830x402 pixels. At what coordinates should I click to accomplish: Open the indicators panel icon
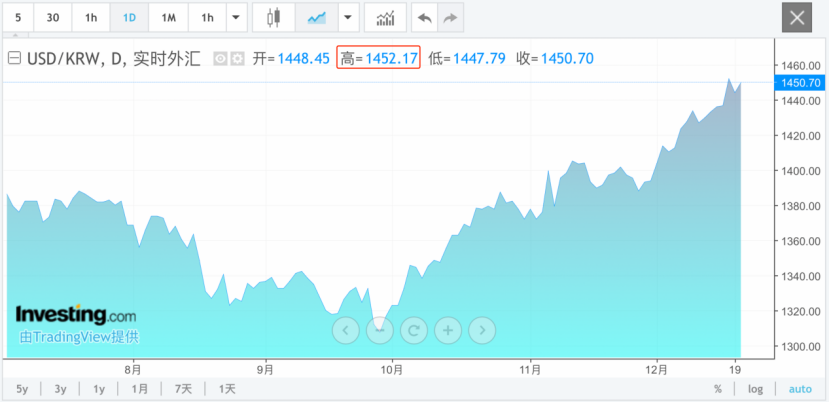coord(385,18)
